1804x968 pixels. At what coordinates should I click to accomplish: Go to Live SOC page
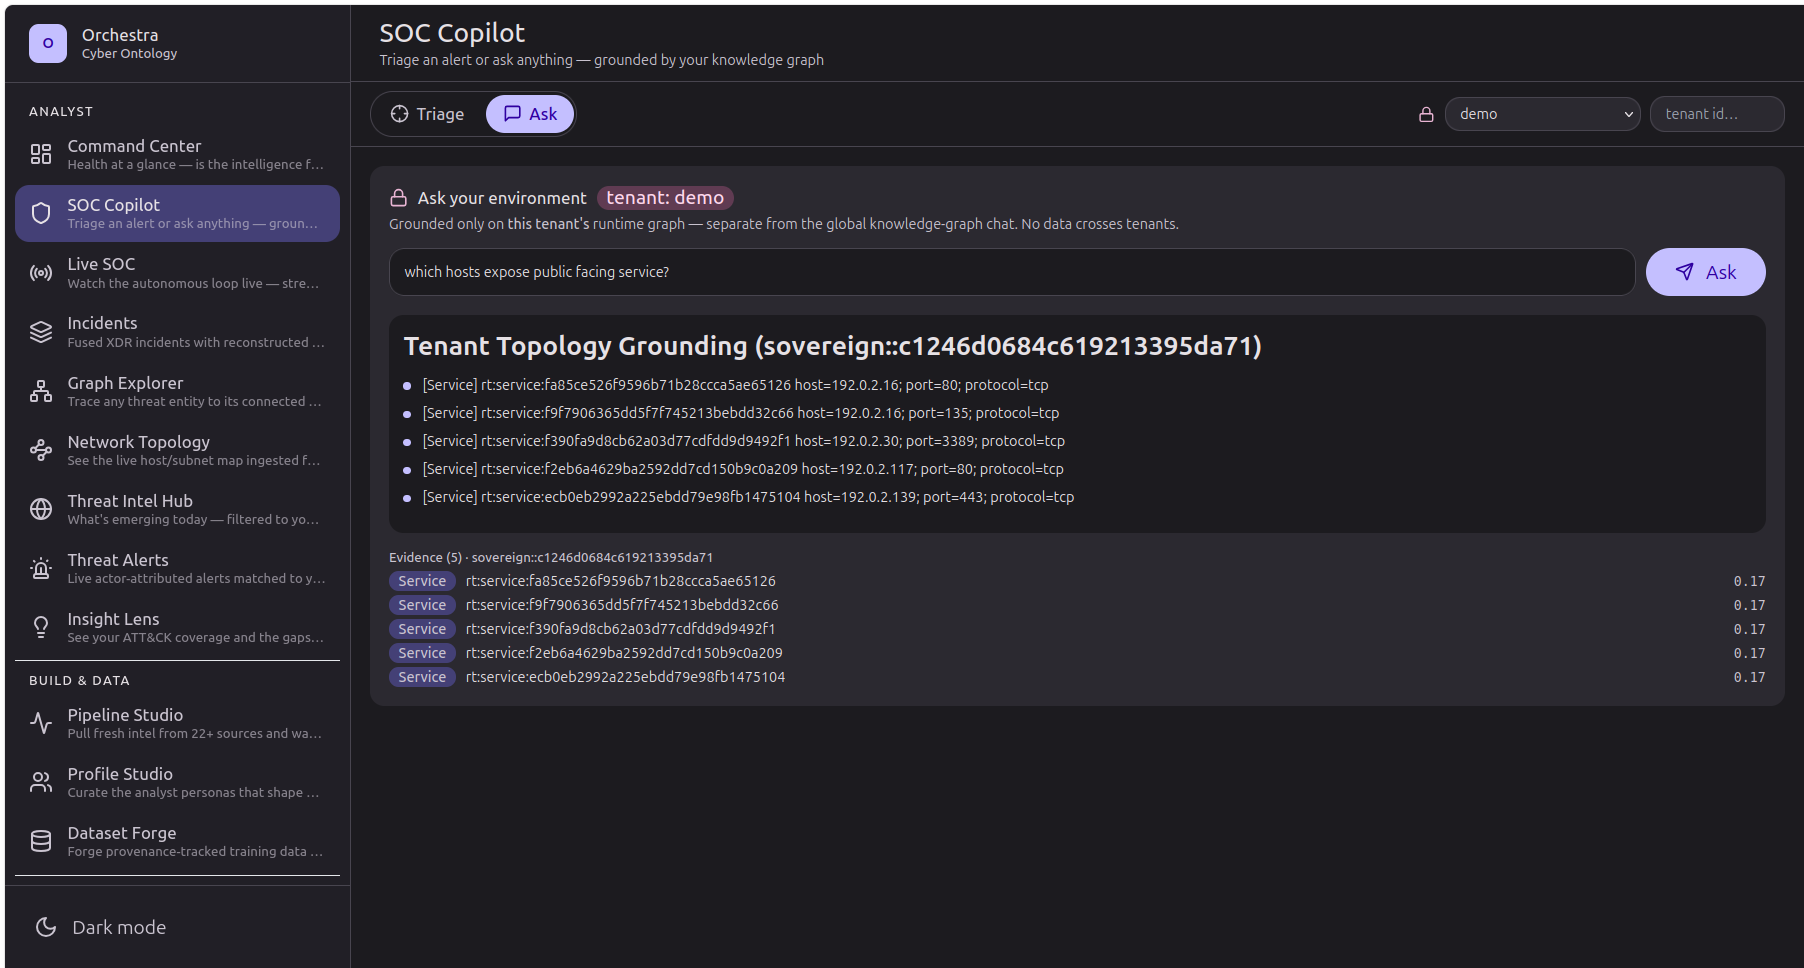point(177,273)
